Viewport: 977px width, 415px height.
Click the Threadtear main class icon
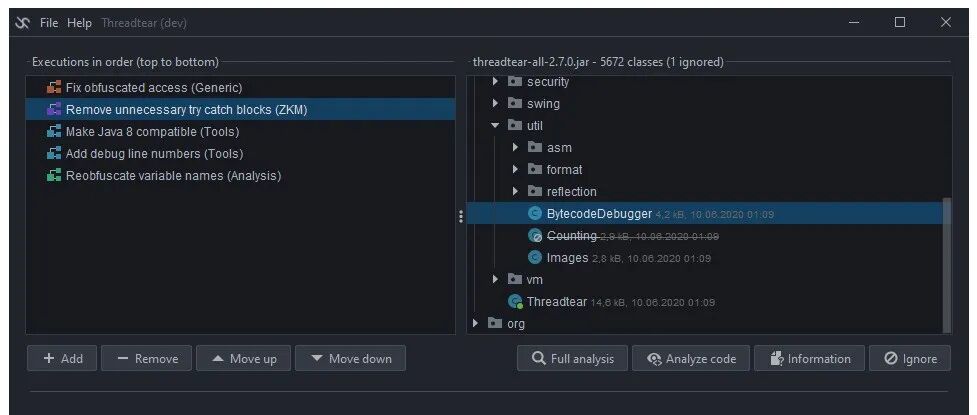pos(515,302)
